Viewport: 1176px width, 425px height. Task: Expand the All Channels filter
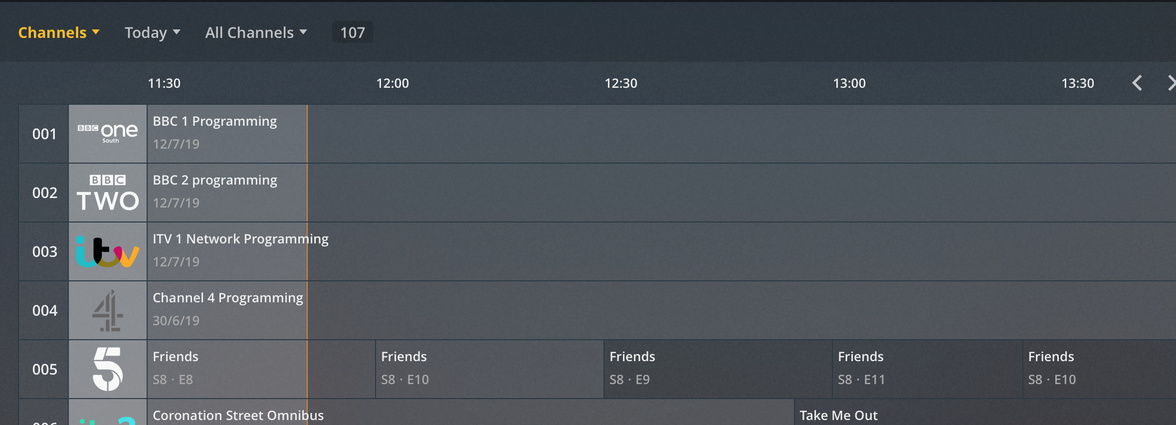256,32
